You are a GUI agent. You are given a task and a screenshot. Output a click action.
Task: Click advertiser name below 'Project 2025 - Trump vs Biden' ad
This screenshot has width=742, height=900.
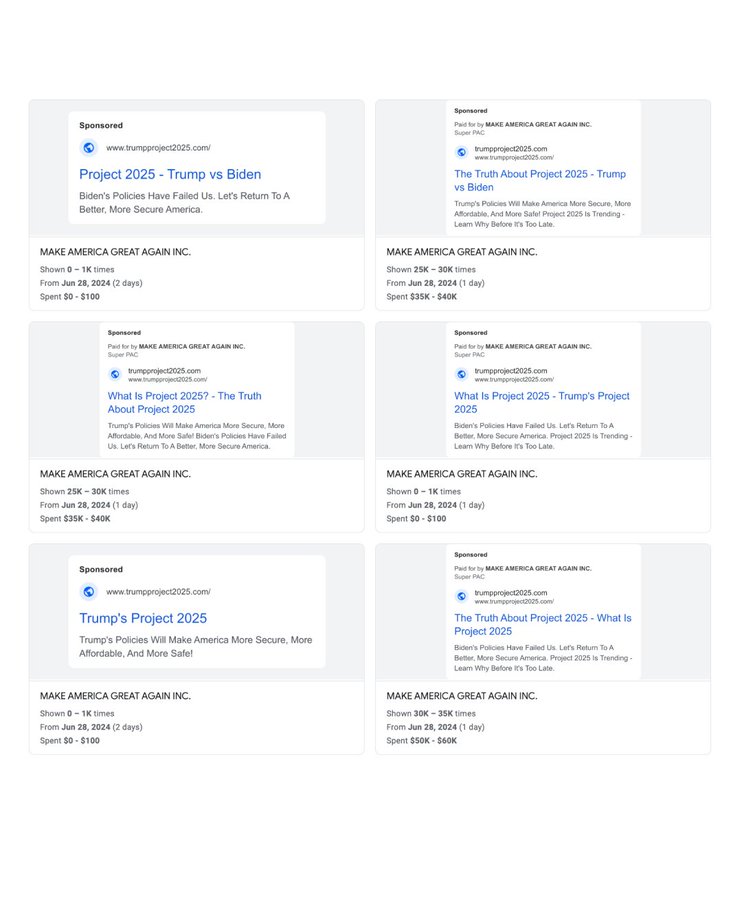tap(115, 252)
